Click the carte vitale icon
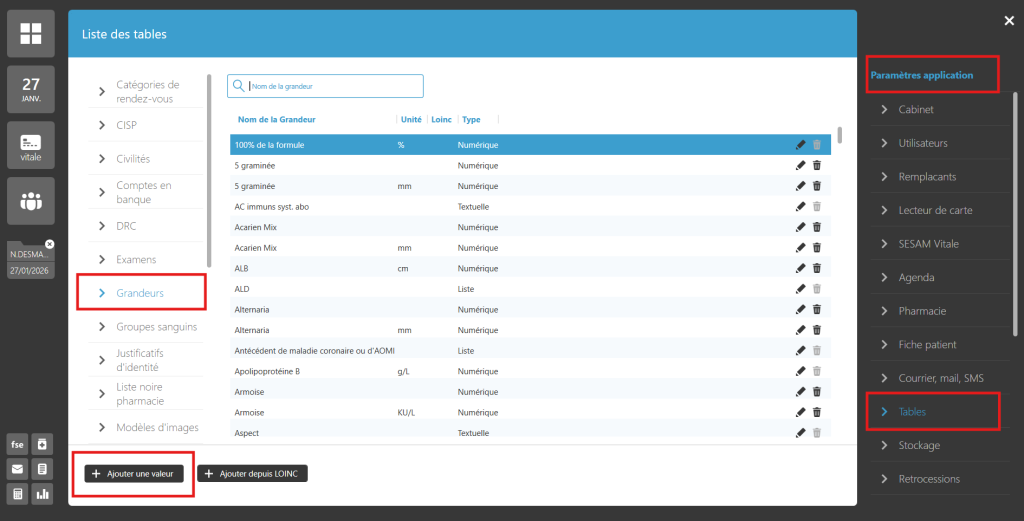This screenshot has height=521, width=1024. pyautogui.click(x=31, y=145)
